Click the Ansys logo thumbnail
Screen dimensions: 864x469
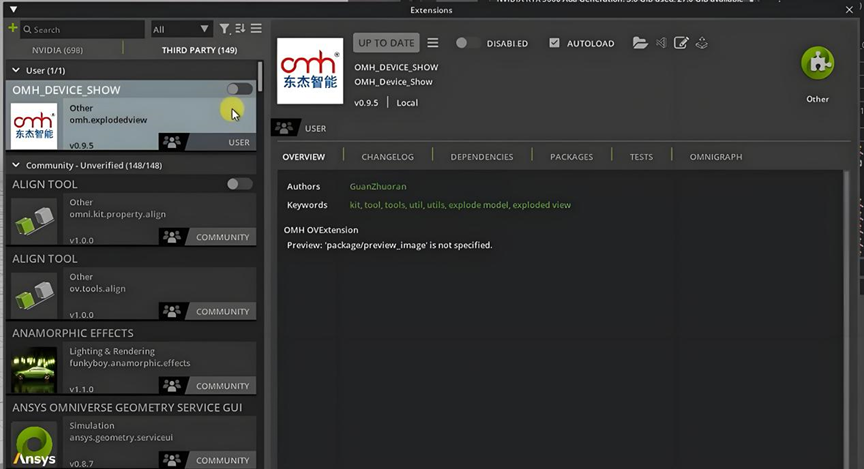tap(34, 444)
